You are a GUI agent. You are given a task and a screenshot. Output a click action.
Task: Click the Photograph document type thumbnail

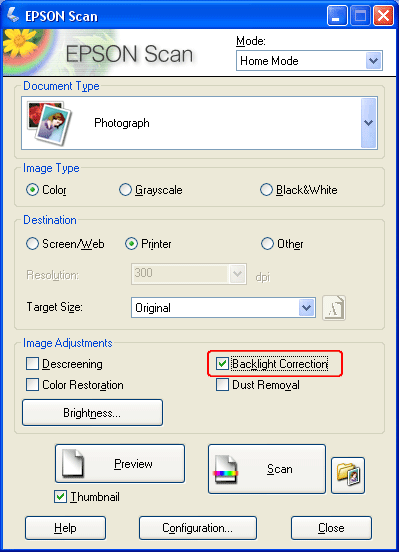coord(50,123)
